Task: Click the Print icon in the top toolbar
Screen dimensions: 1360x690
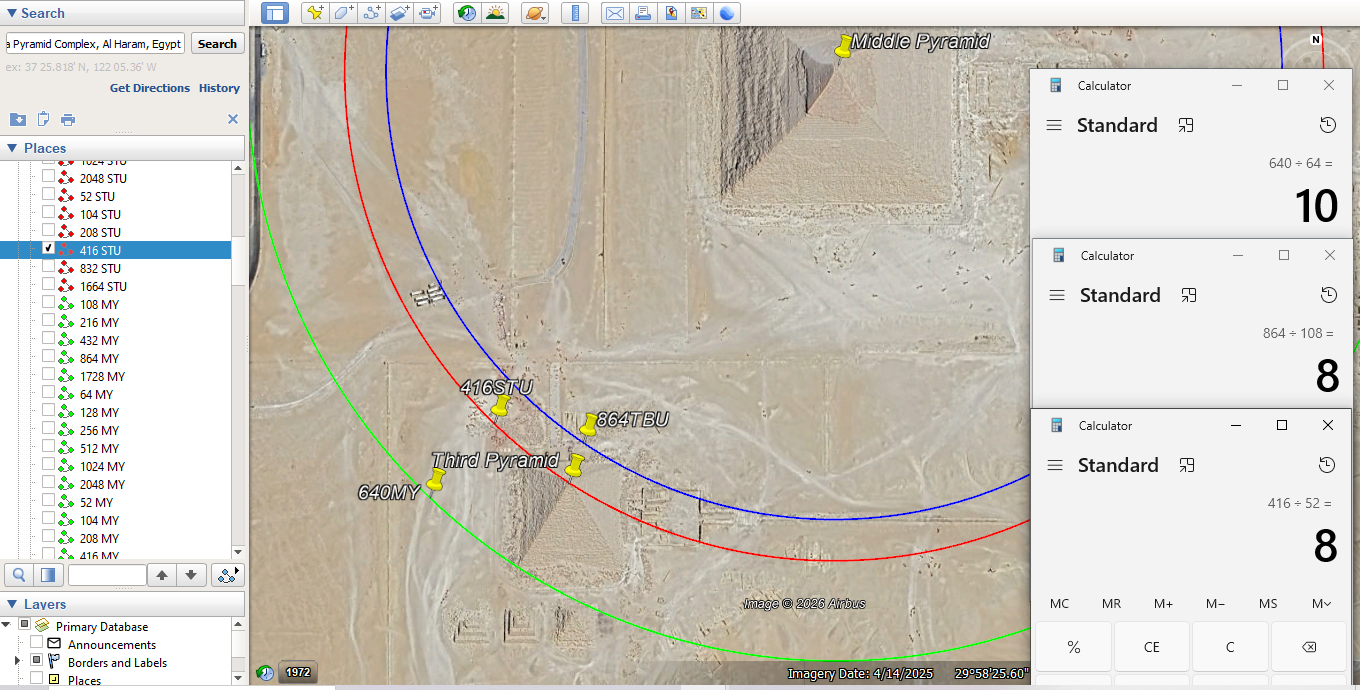Action: [643, 13]
